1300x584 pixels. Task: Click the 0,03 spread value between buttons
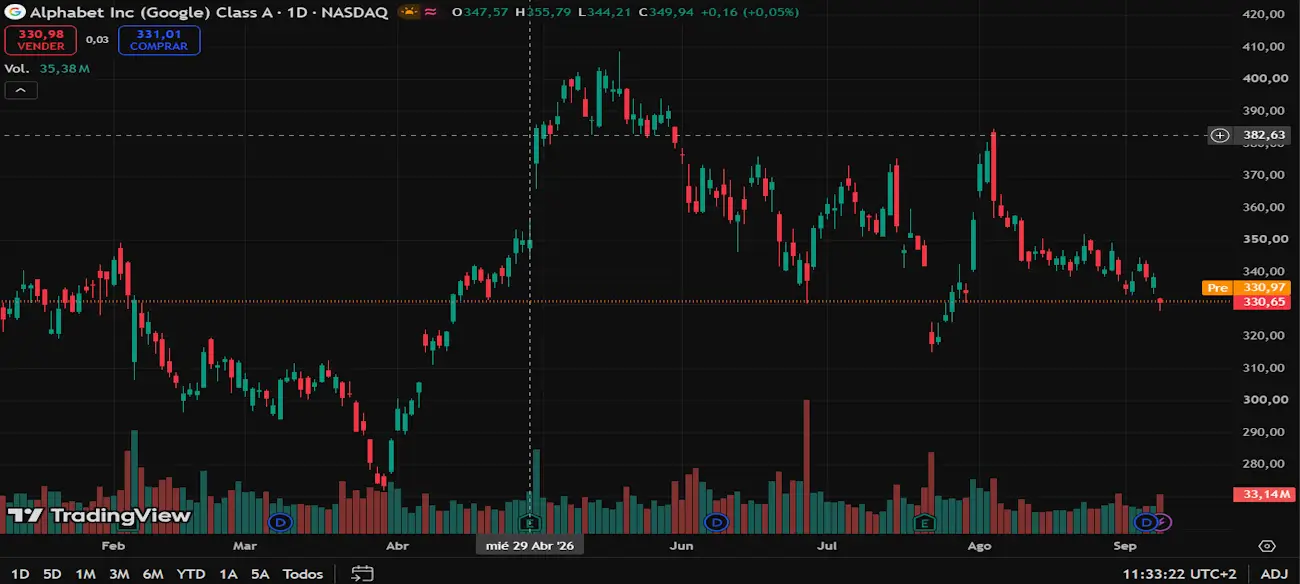(97, 40)
